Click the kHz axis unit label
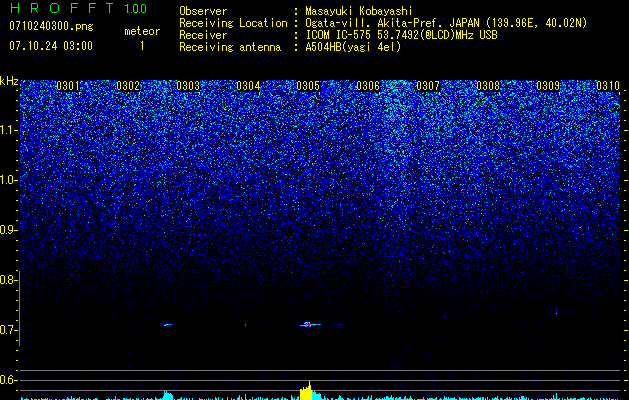This screenshot has height=400, width=629. pos(9,81)
